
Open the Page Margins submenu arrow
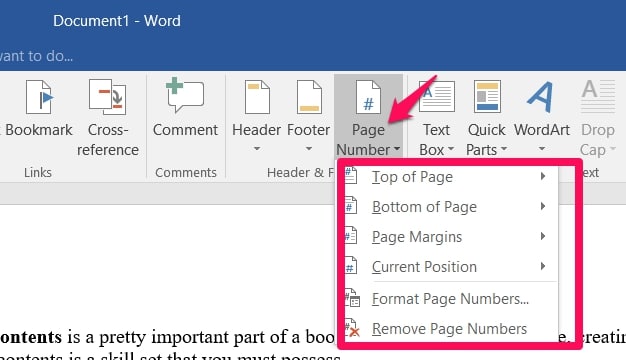tap(543, 236)
